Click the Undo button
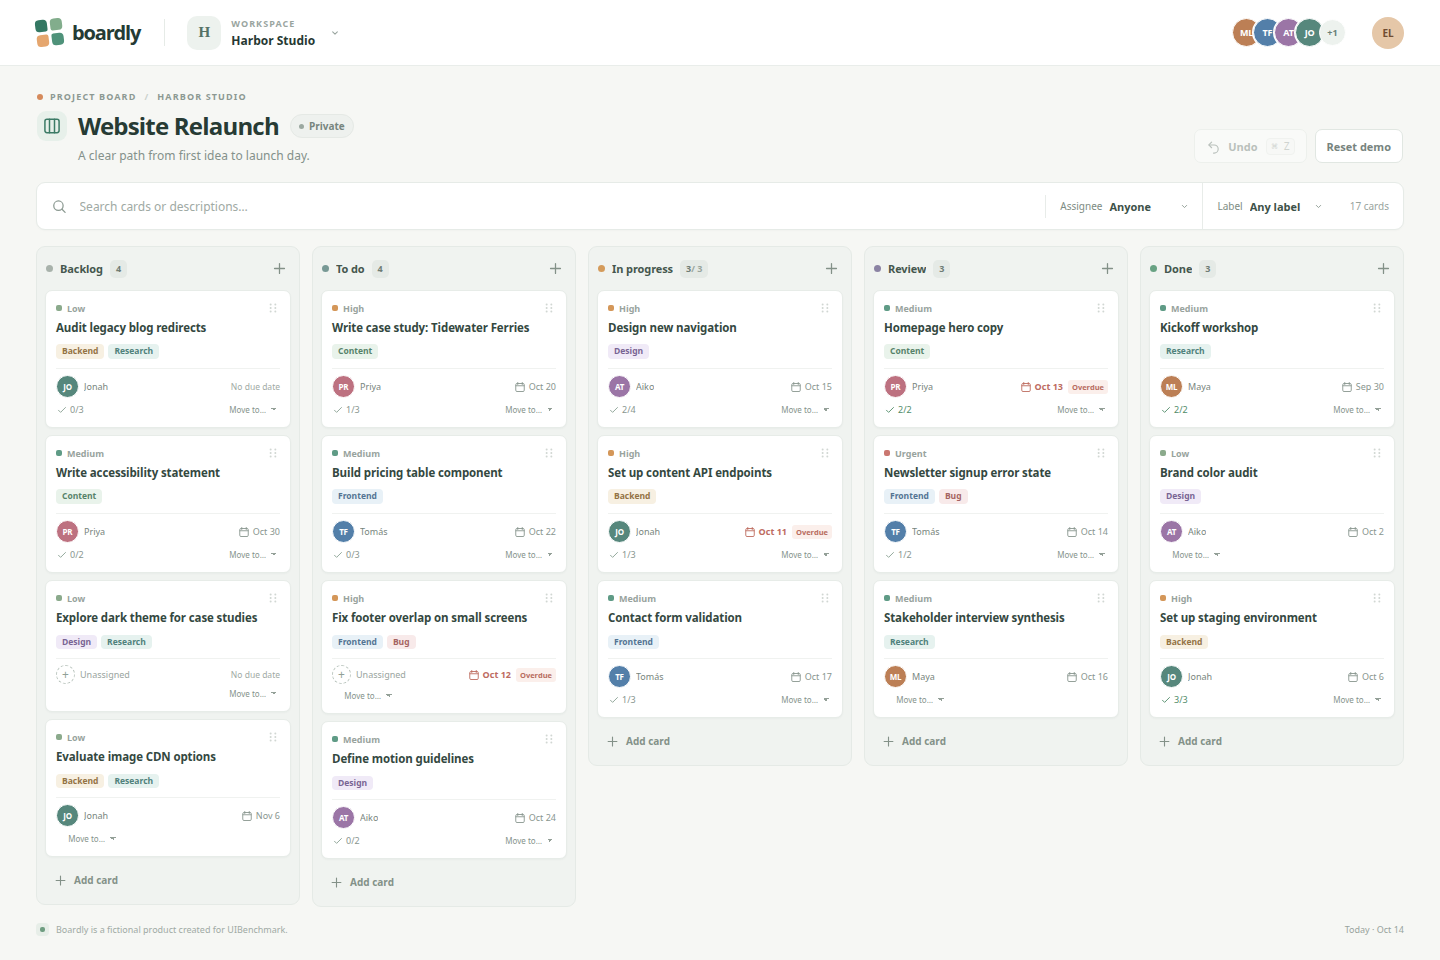Image resolution: width=1440 pixels, height=960 pixels. click(x=1250, y=147)
